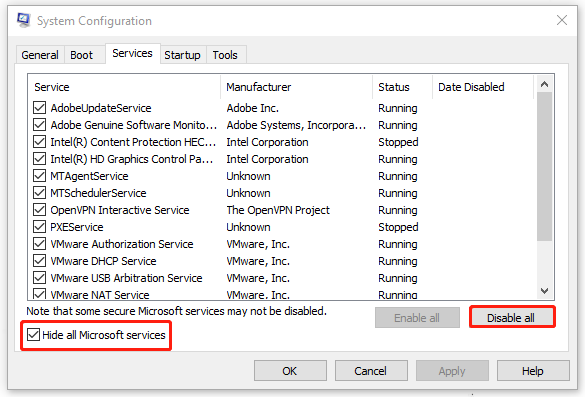The height and width of the screenshot is (397, 585).
Task: Click the services list scrollbar thumb
Action: pyautogui.click(x=544, y=166)
